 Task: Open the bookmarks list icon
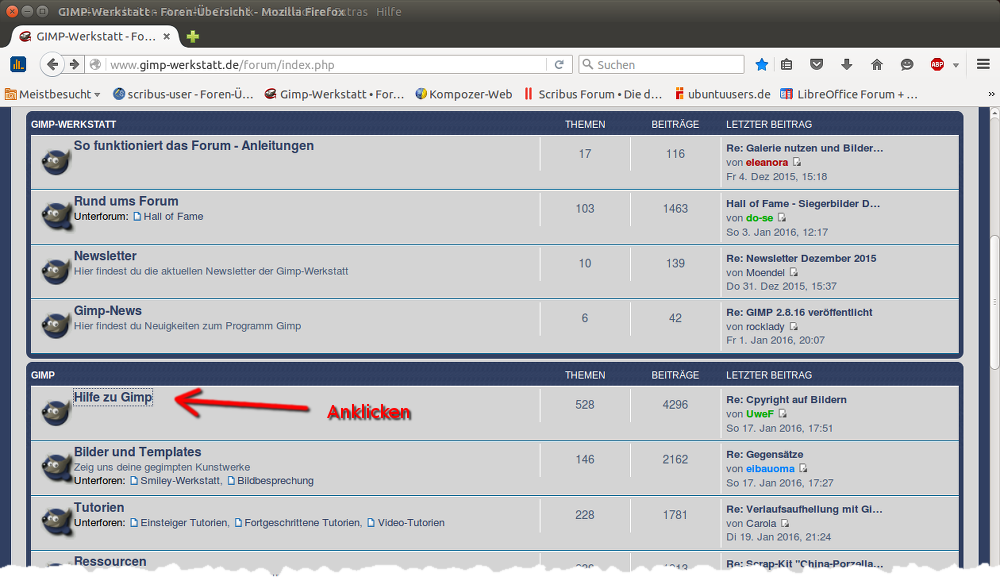point(786,64)
